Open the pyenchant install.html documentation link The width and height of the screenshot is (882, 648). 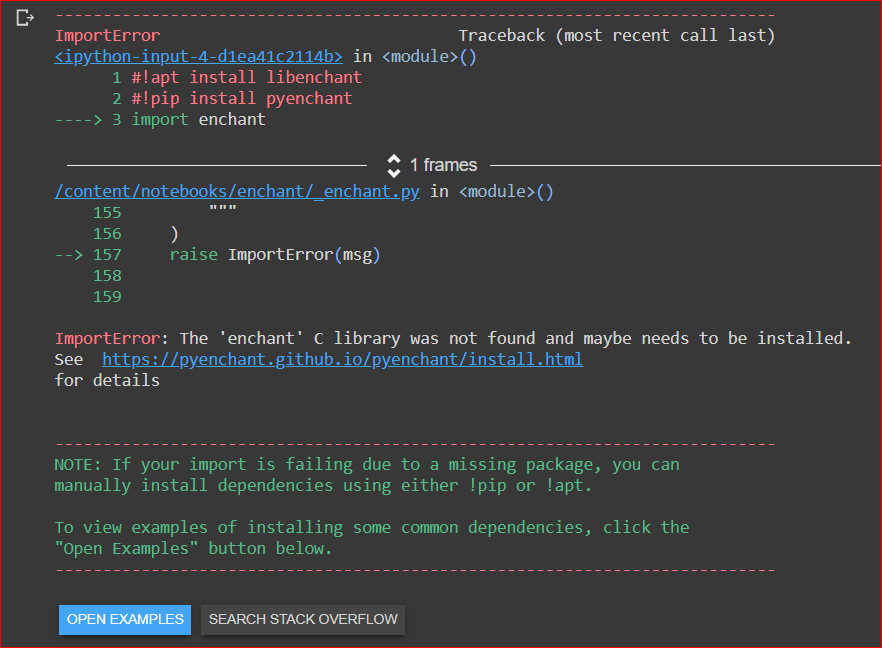pos(343,359)
